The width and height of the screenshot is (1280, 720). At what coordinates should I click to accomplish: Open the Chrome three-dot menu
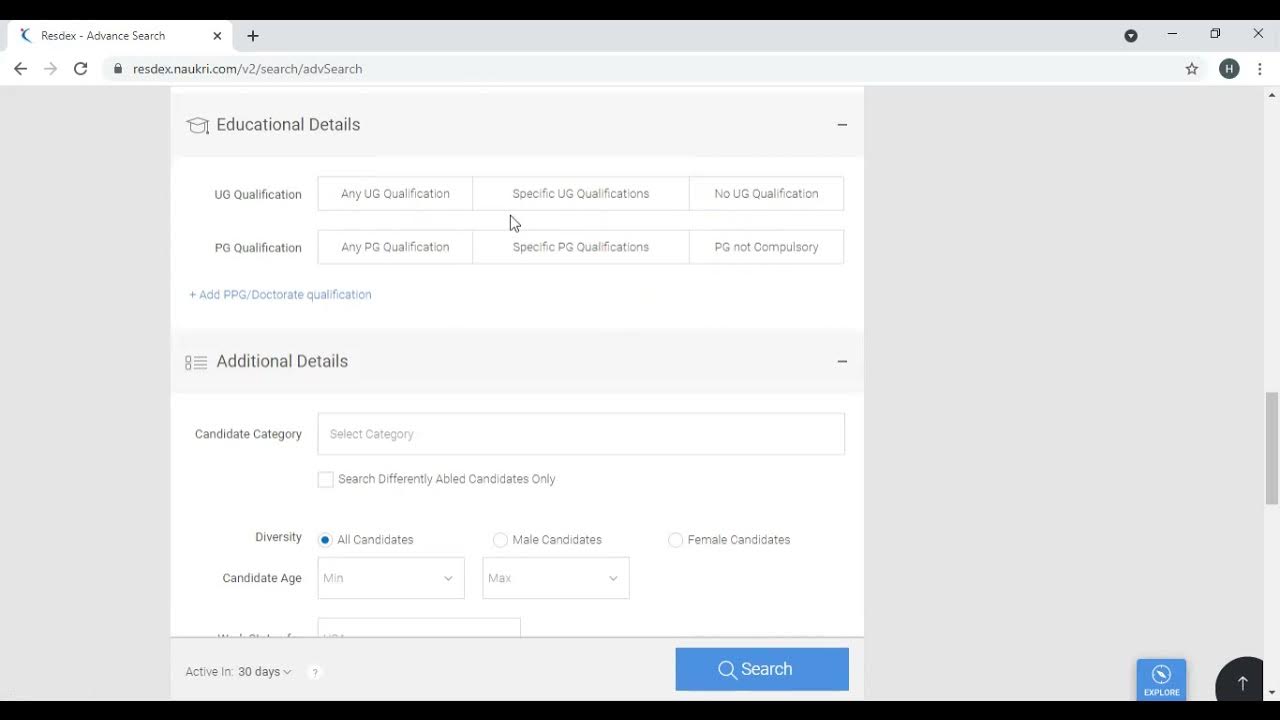[1260, 69]
